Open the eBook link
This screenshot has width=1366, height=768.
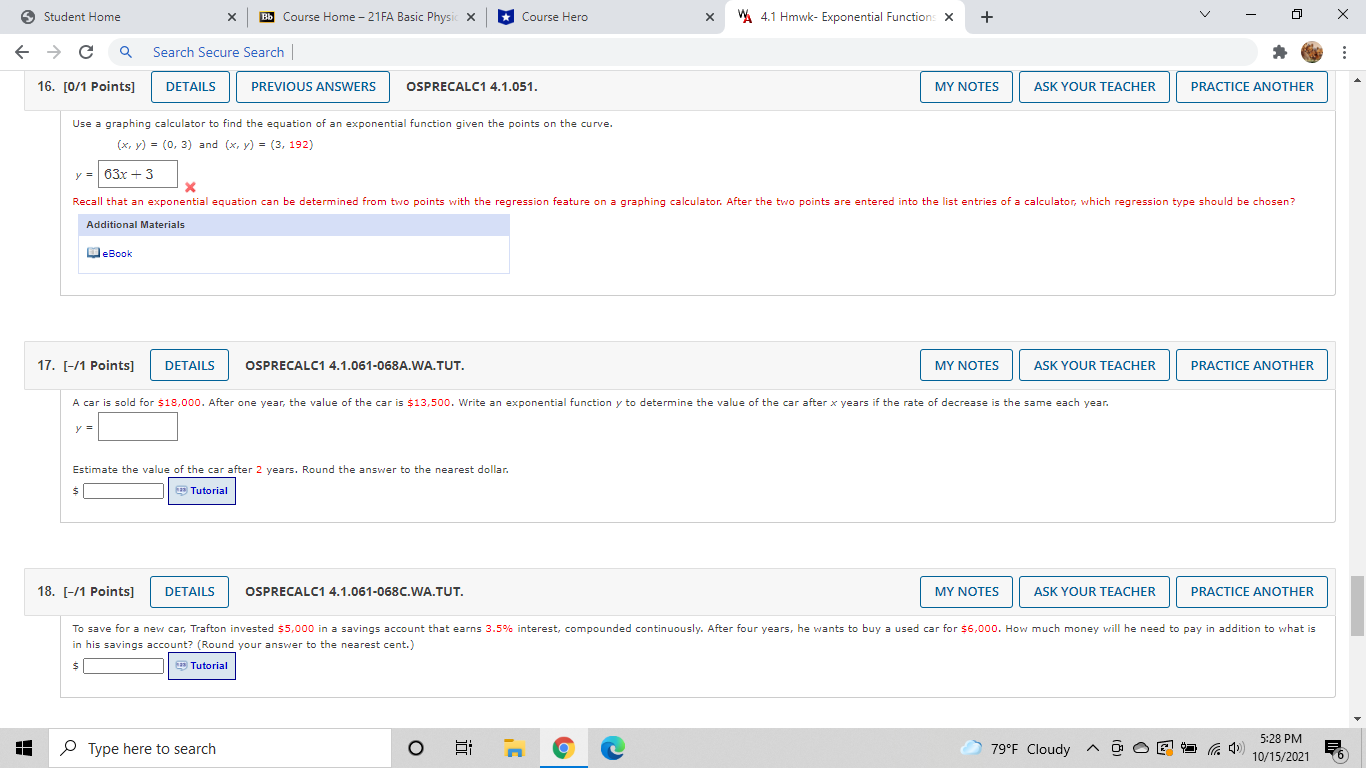pos(117,253)
